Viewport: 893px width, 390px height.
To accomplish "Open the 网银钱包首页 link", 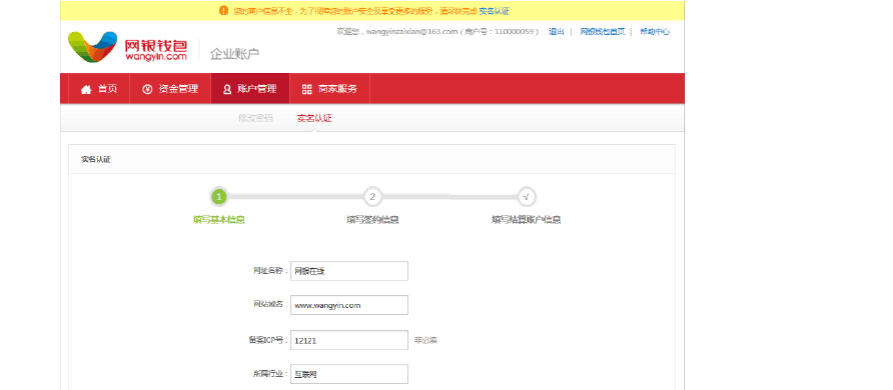I will tap(602, 32).
